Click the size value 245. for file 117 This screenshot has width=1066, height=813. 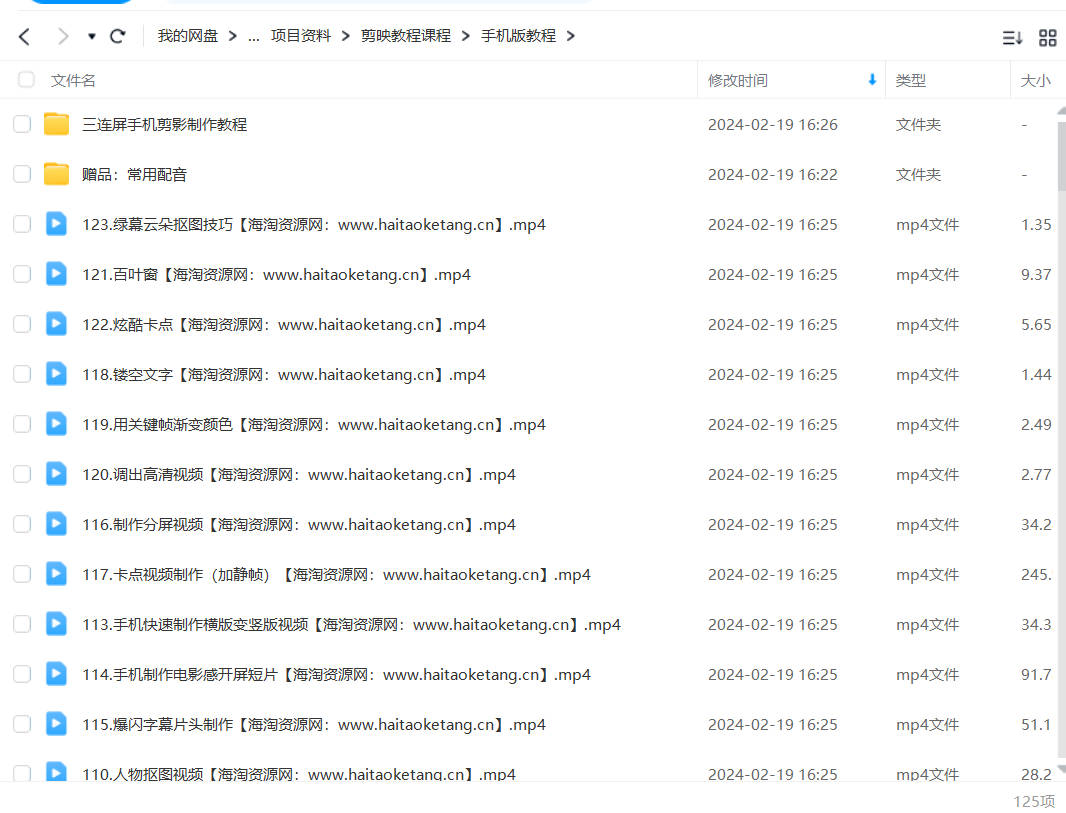click(1036, 574)
